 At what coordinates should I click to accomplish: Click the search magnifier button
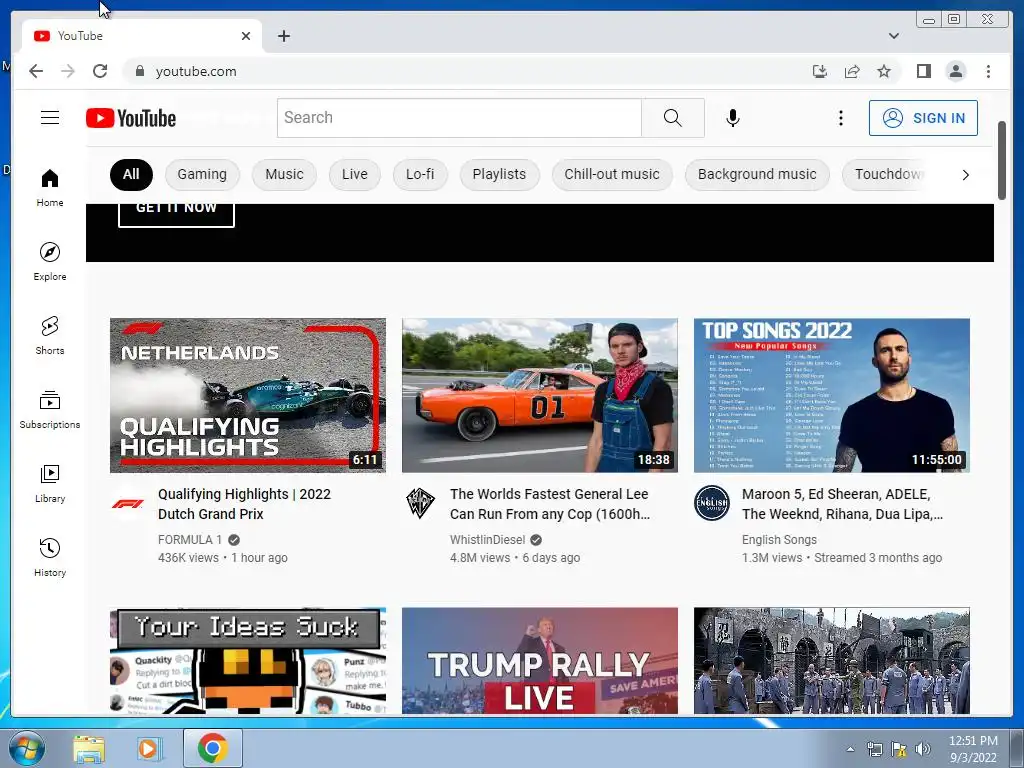click(673, 118)
